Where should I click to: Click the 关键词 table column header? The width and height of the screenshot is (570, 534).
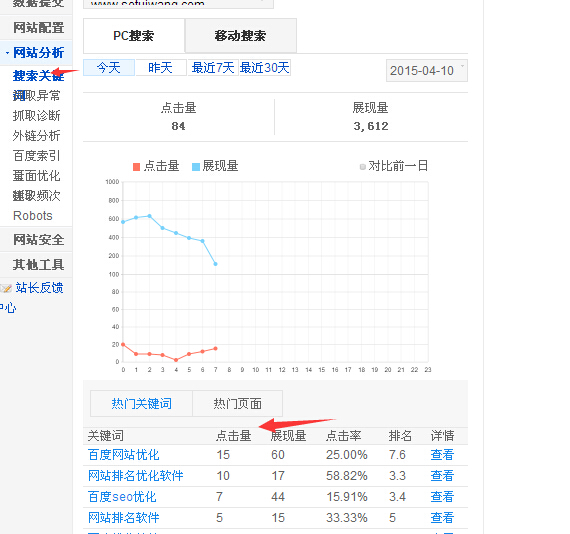click(x=106, y=435)
